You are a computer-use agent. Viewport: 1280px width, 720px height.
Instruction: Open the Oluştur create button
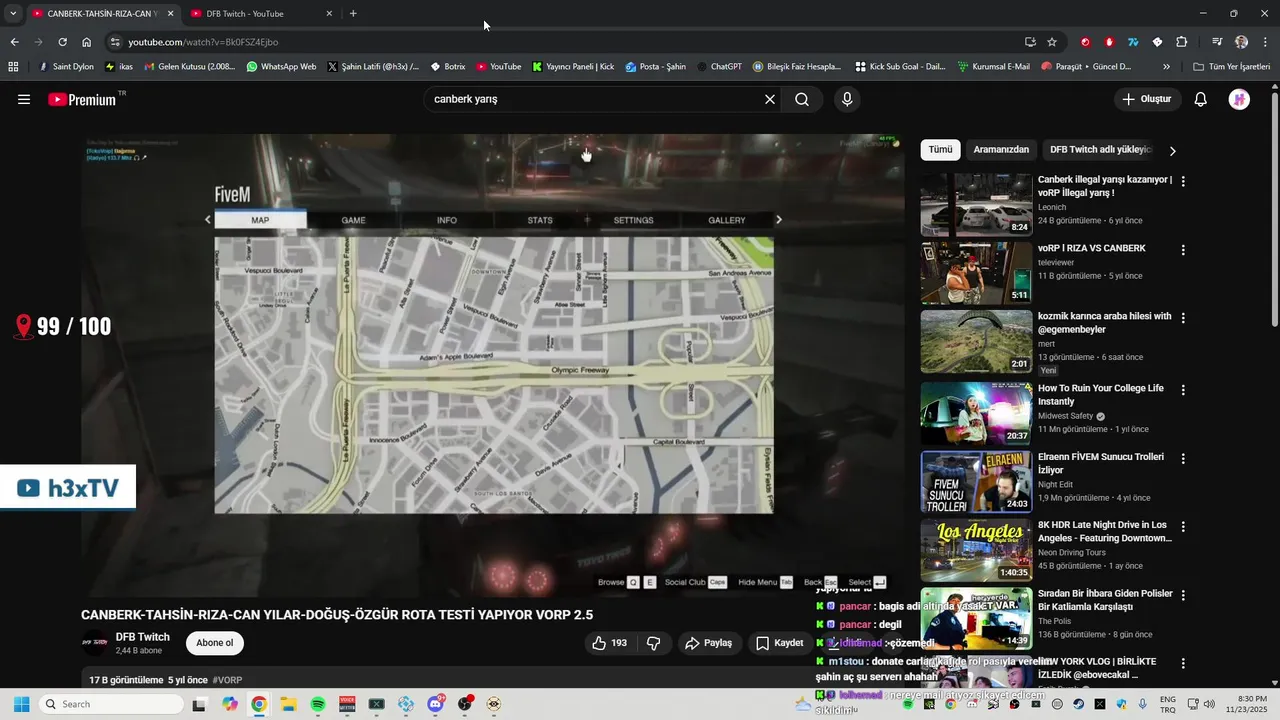[1146, 99]
